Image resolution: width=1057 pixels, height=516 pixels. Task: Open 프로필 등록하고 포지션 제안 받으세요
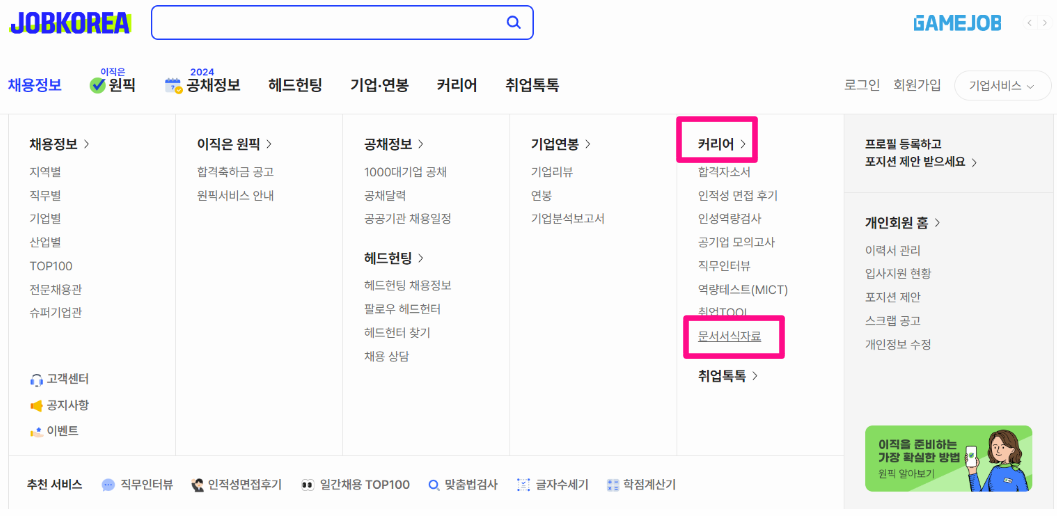tap(921, 153)
